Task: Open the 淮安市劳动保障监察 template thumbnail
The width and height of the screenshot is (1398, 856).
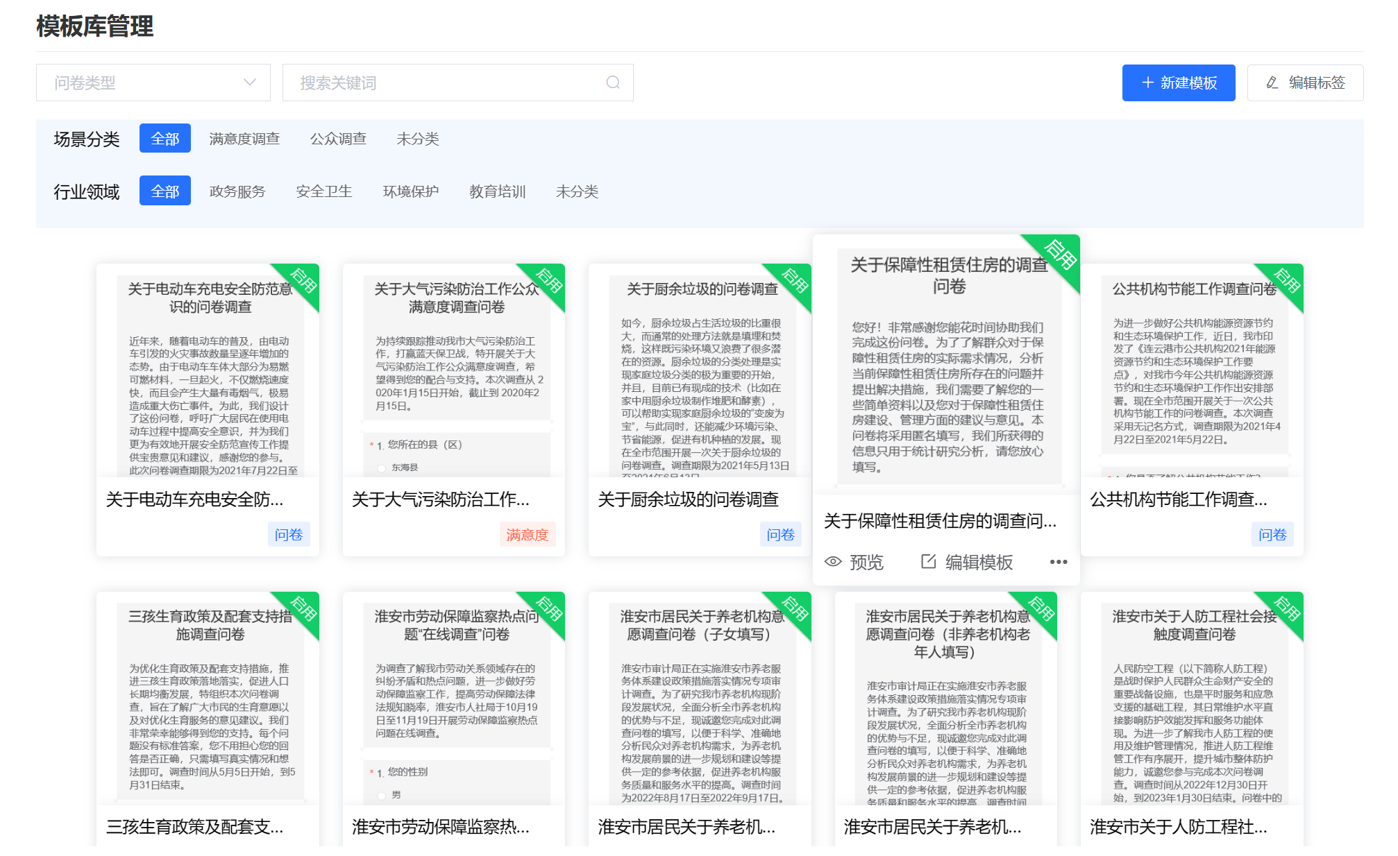Action: (x=454, y=698)
